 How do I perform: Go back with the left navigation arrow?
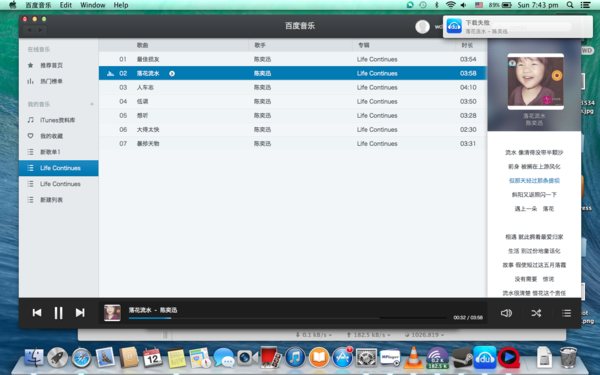29,30
